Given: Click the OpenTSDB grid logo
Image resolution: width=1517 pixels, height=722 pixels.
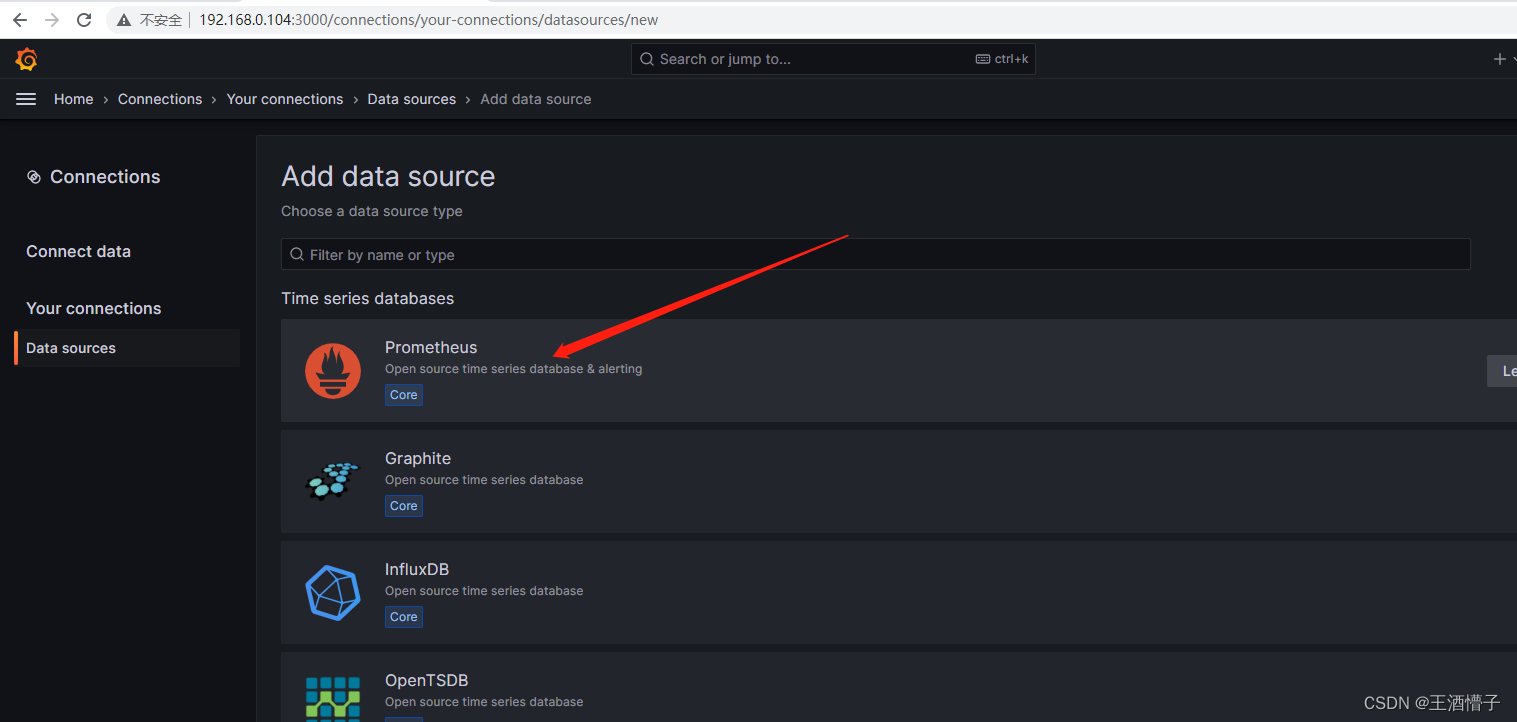Looking at the screenshot, I should [x=333, y=698].
